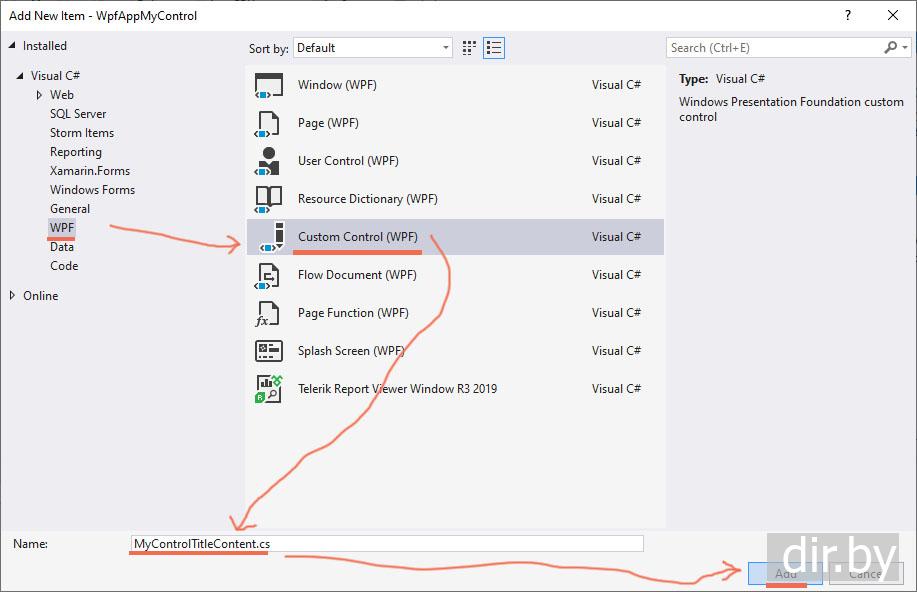Select the Visual C# category label

pyautogui.click(x=56, y=76)
